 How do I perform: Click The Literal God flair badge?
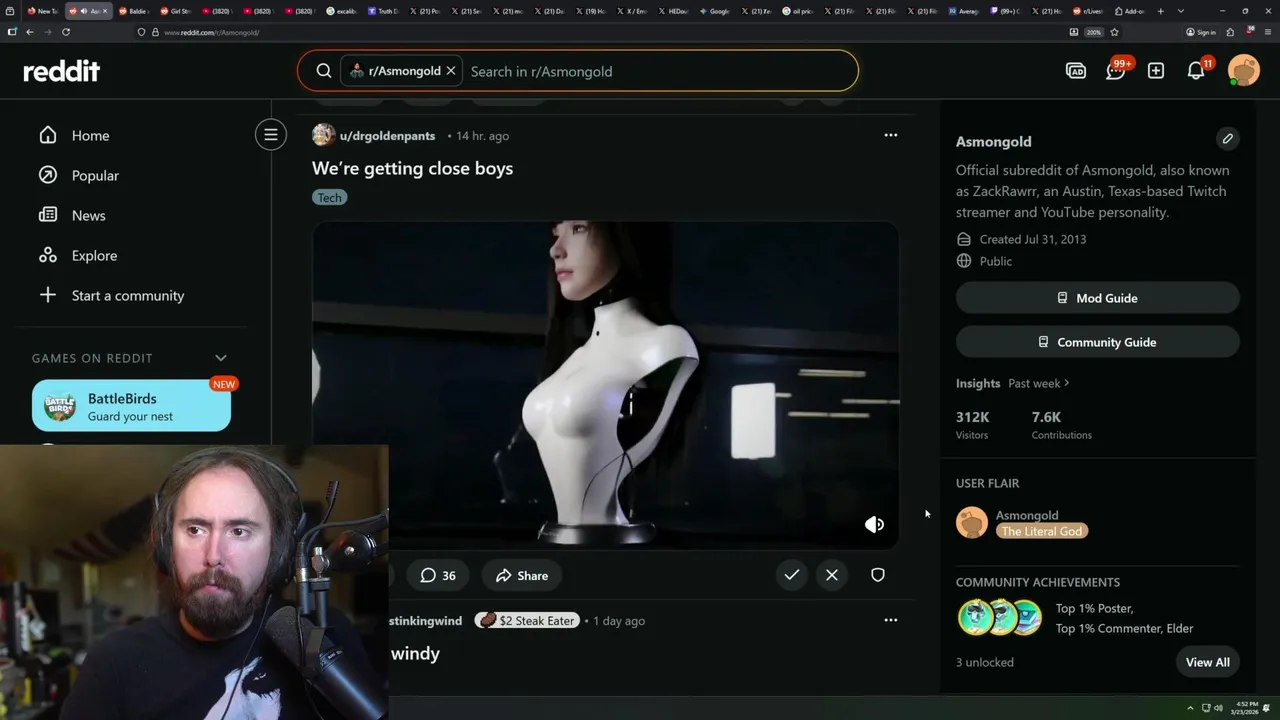(1041, 531)
